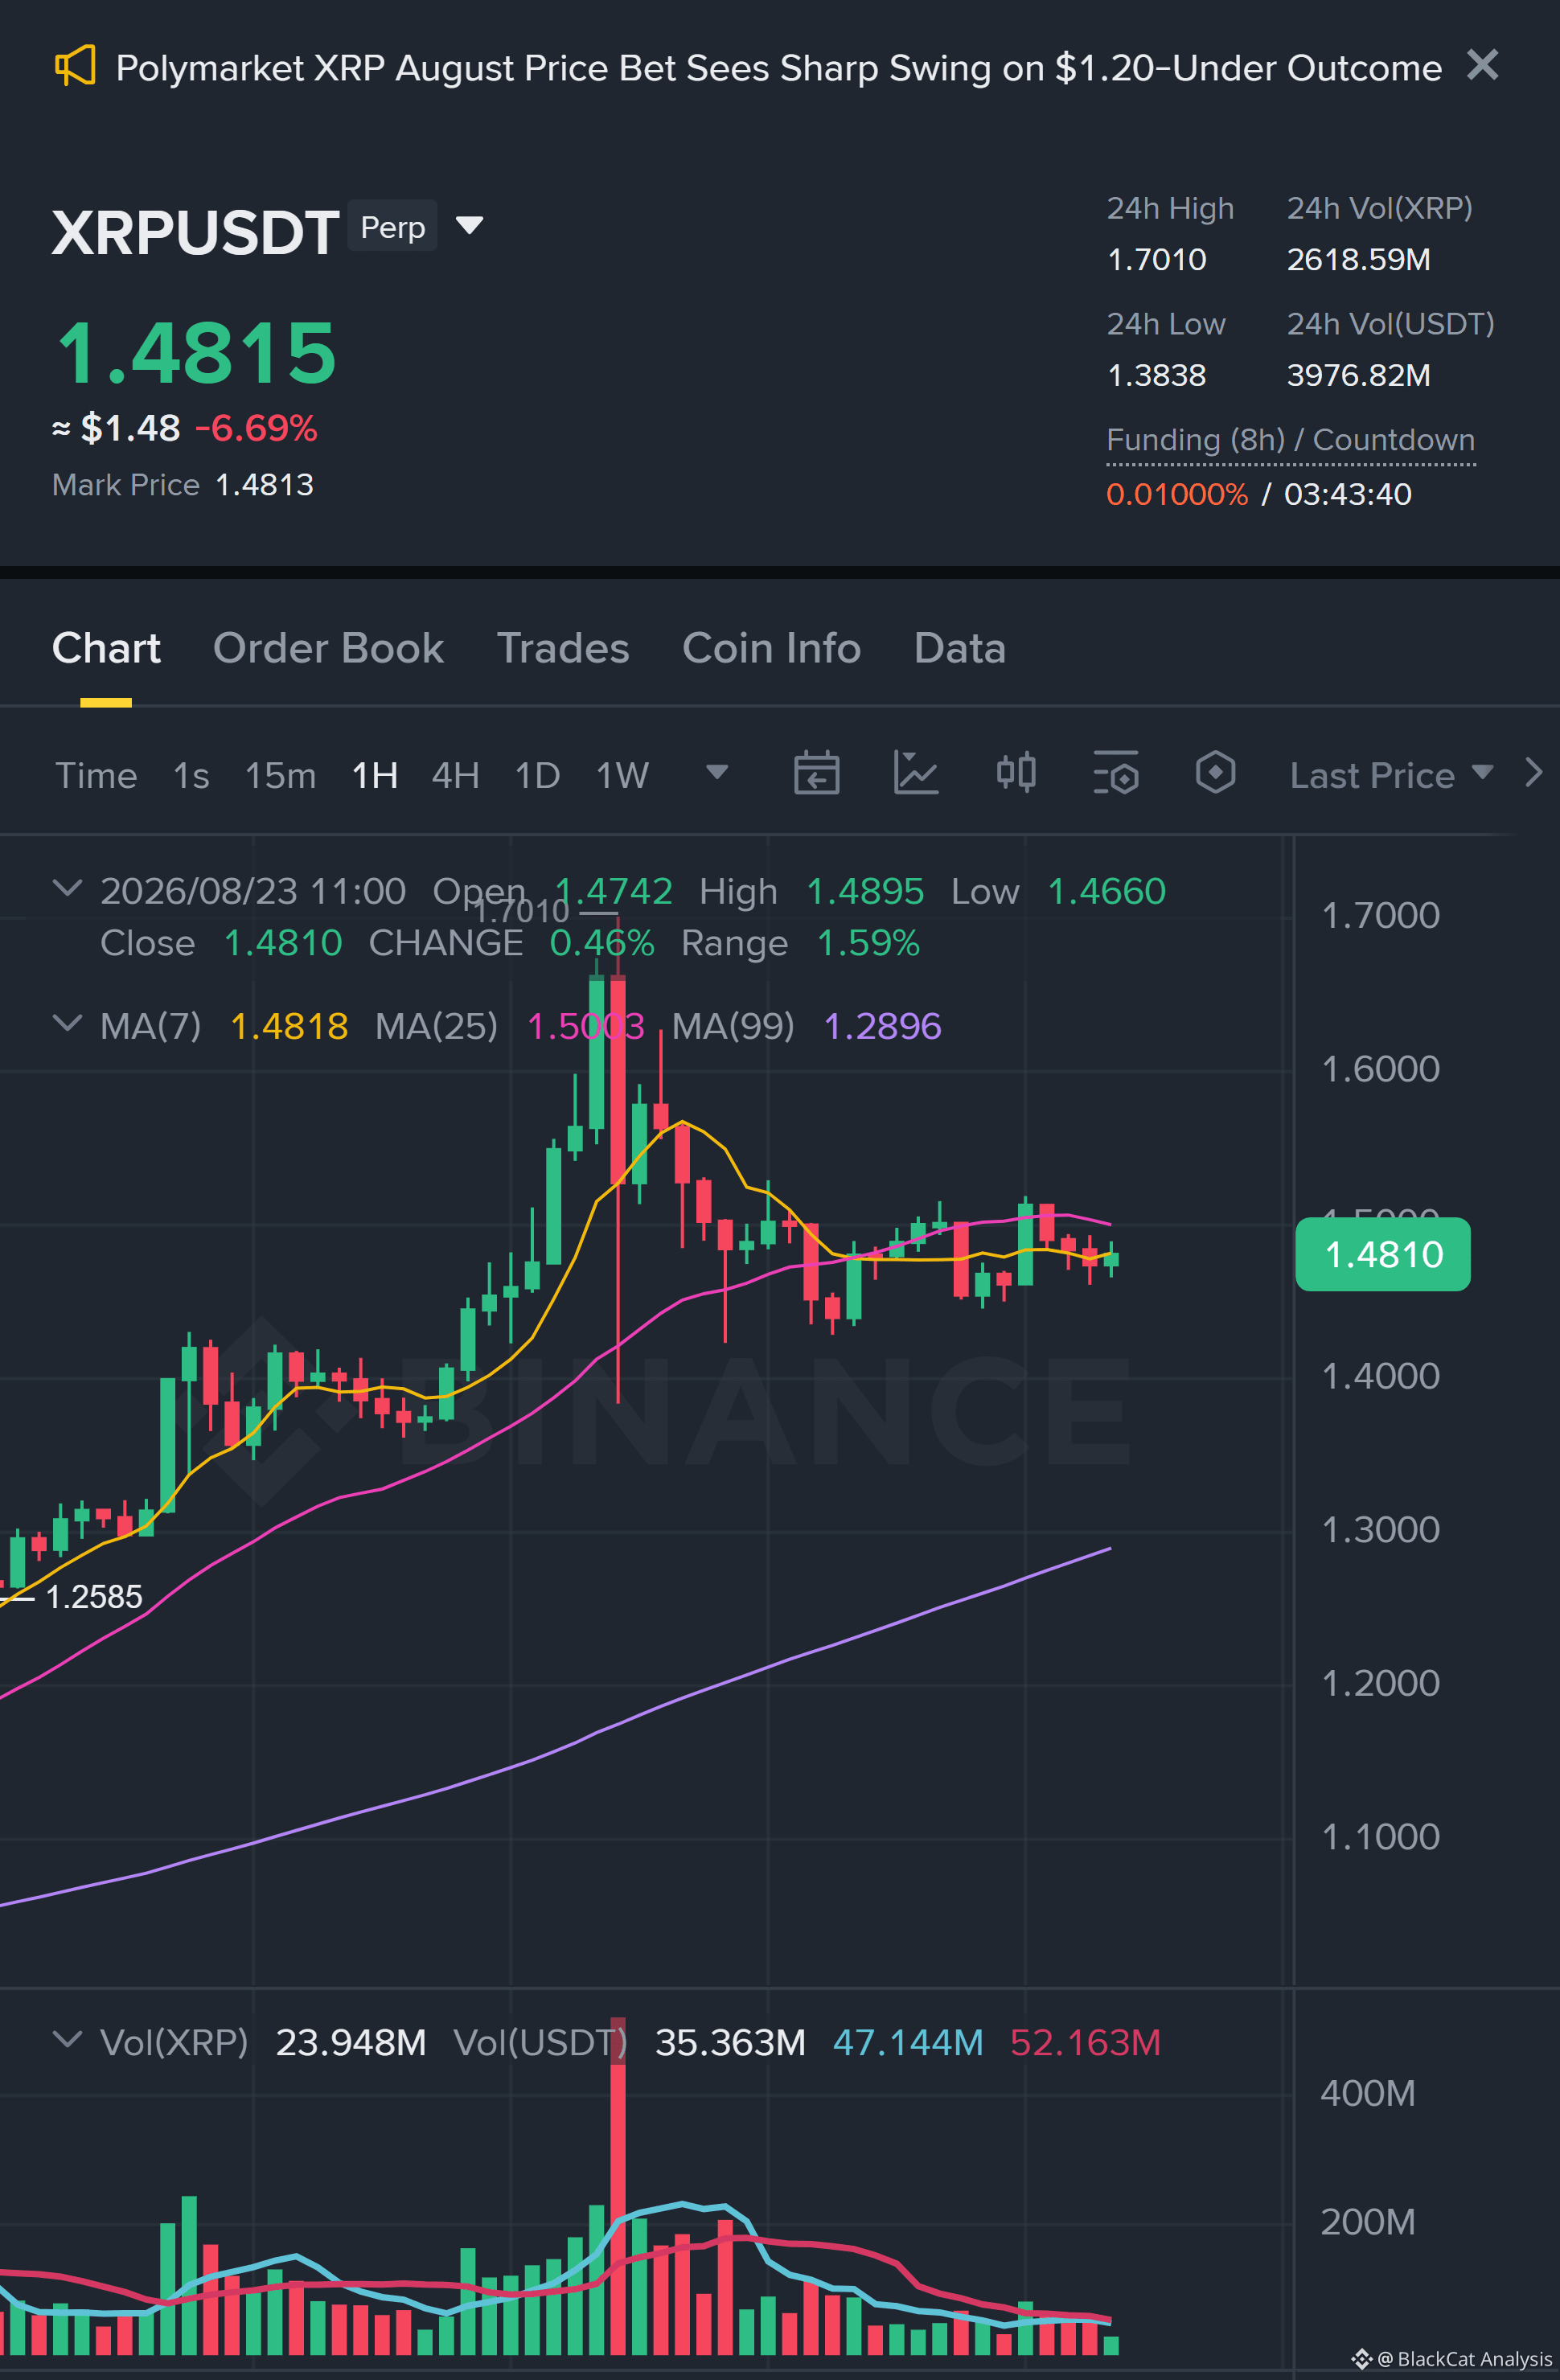1560x2380 pixels.
Task: Open the technical indicators chart icon
Action: click(x=916, y=773)
